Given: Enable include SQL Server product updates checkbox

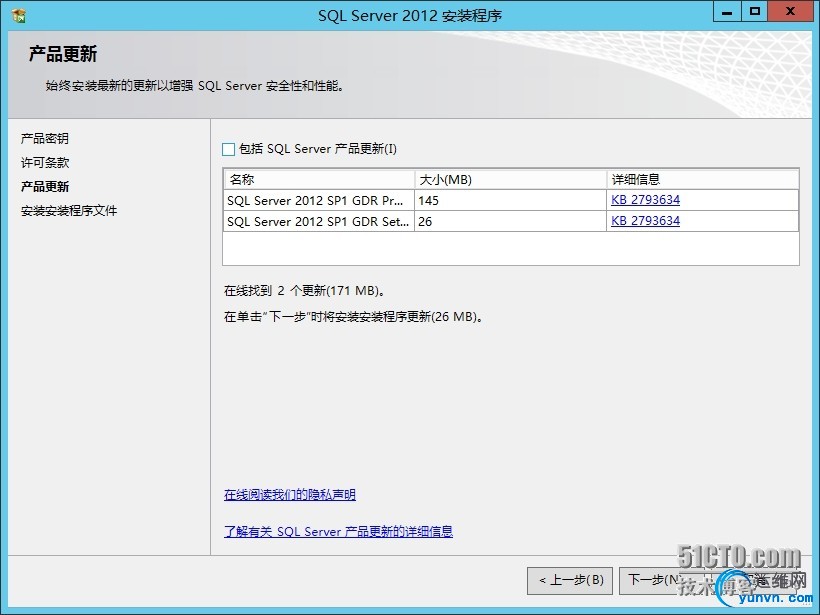Looking at the screenshot, I should click(x=229, y=150).
